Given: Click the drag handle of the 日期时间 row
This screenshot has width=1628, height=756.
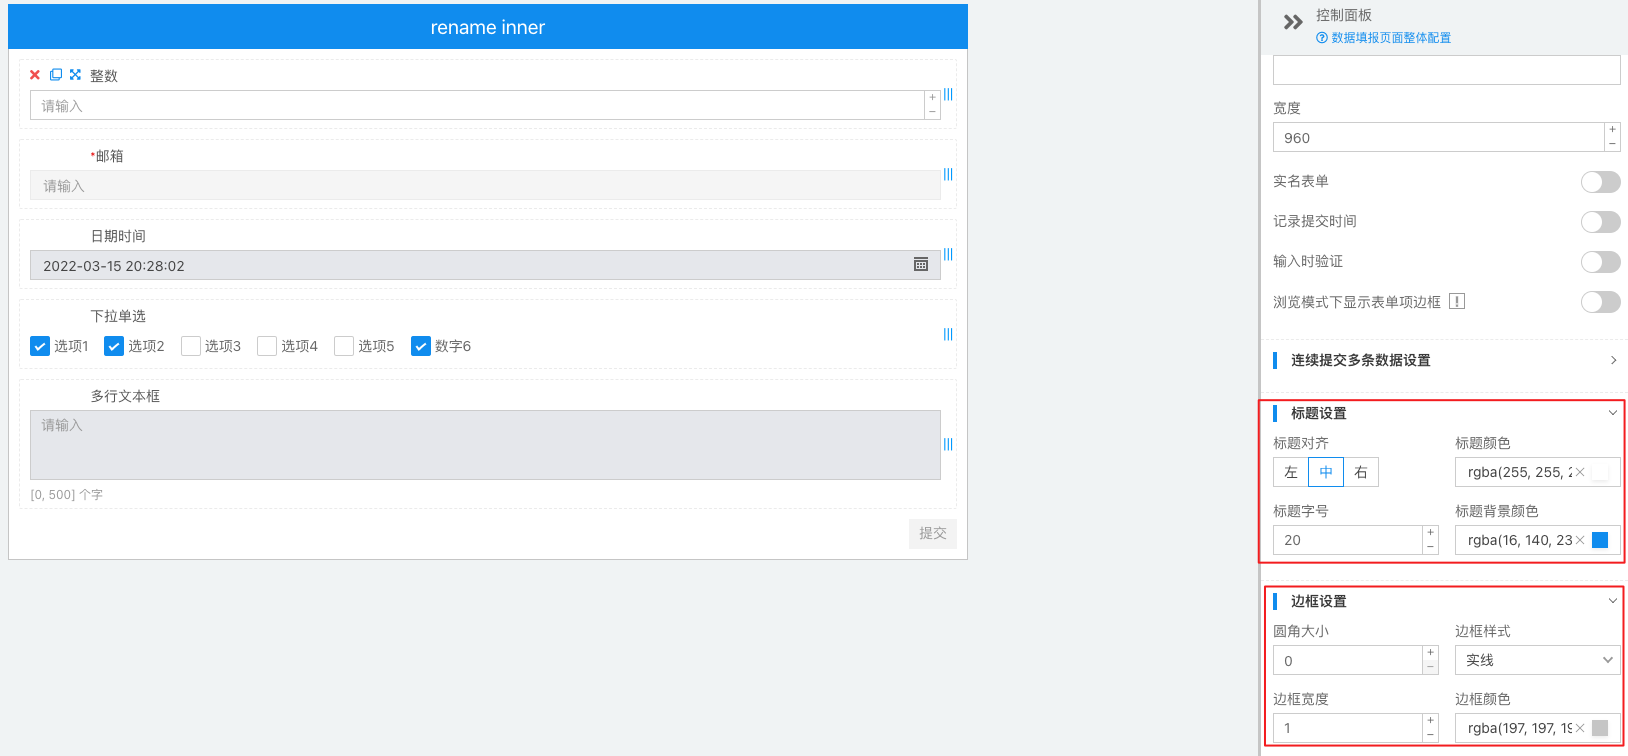Looking at the screenshot, I should (948, 254).
